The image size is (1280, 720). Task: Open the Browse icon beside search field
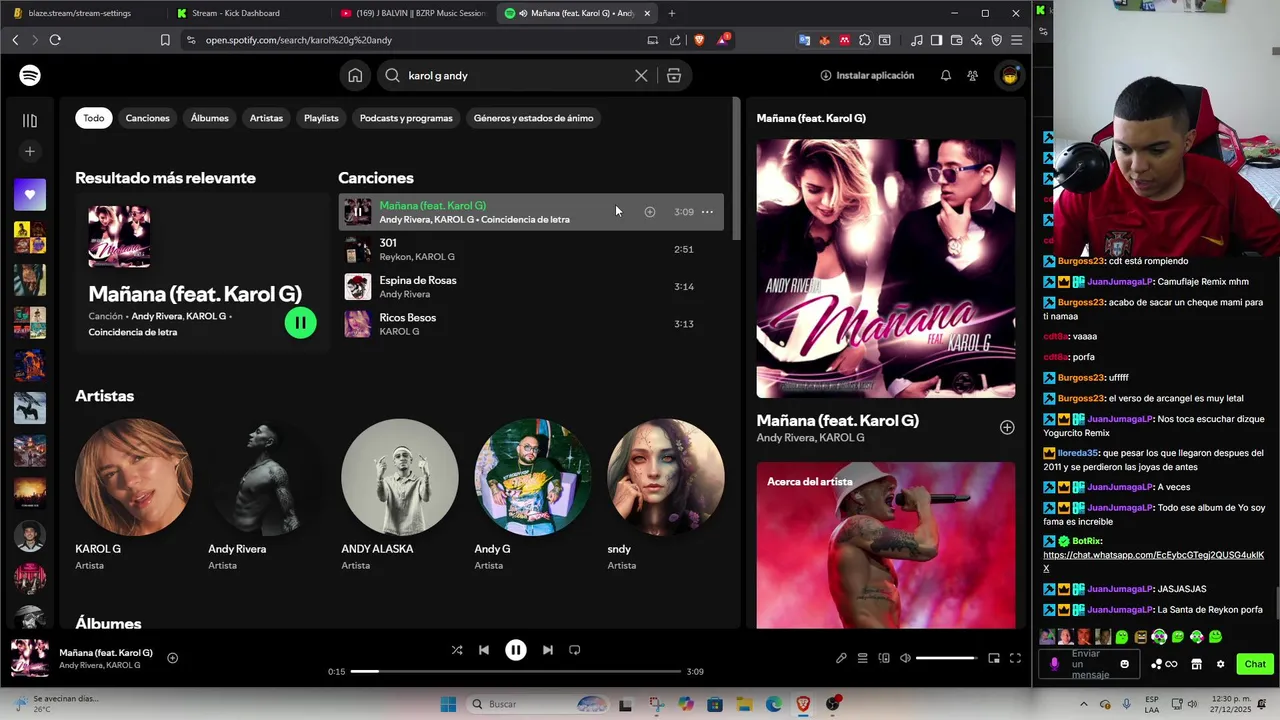point(674,76)
